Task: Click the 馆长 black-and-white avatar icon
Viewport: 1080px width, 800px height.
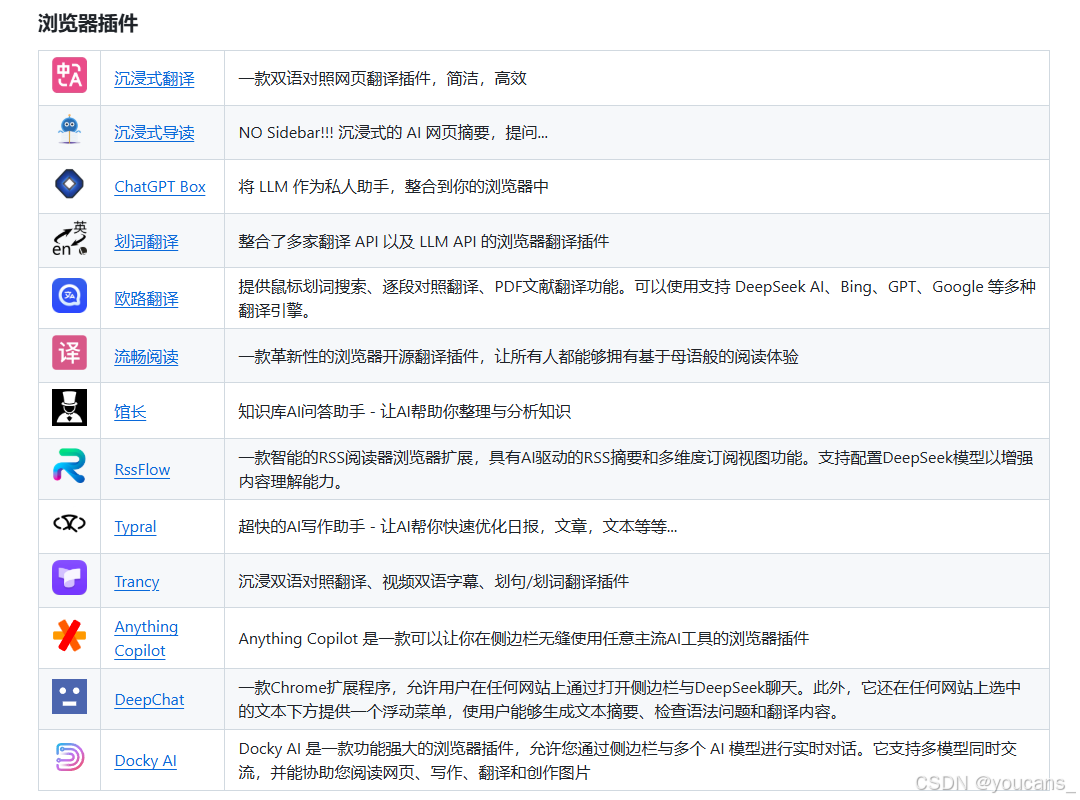Action: [69, 407]
